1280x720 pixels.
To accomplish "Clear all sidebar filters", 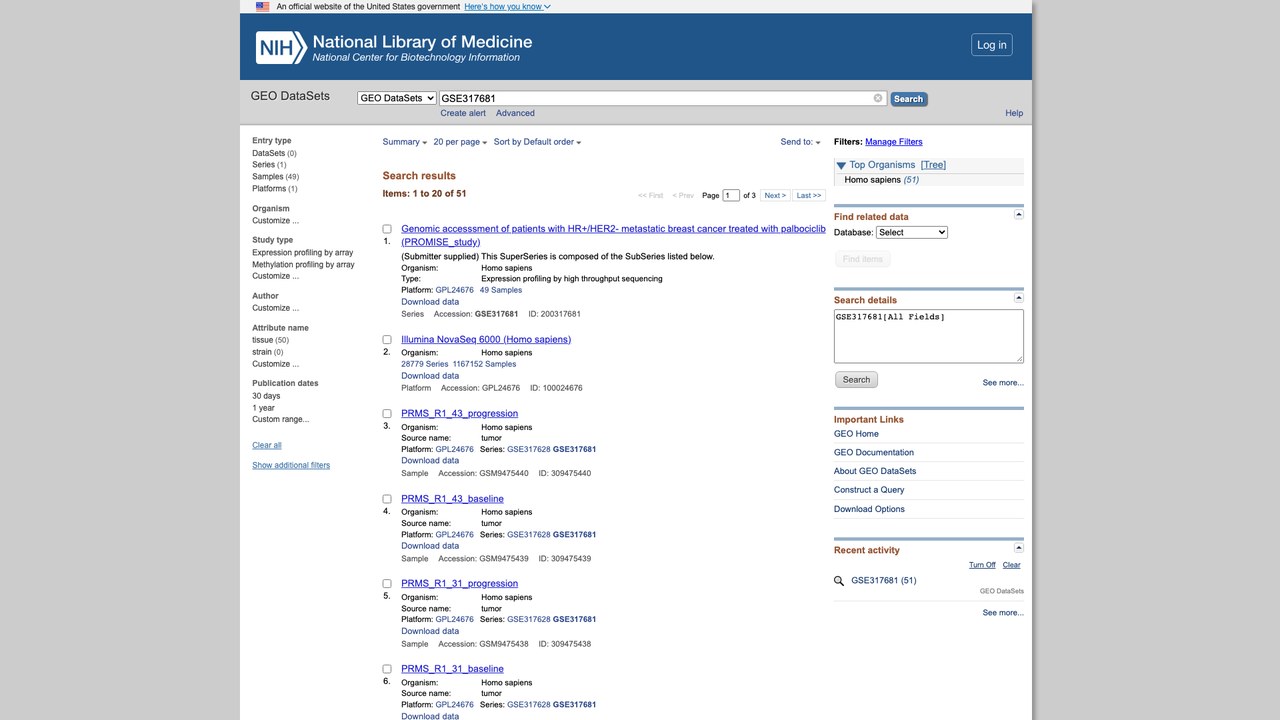I will 267,445.
